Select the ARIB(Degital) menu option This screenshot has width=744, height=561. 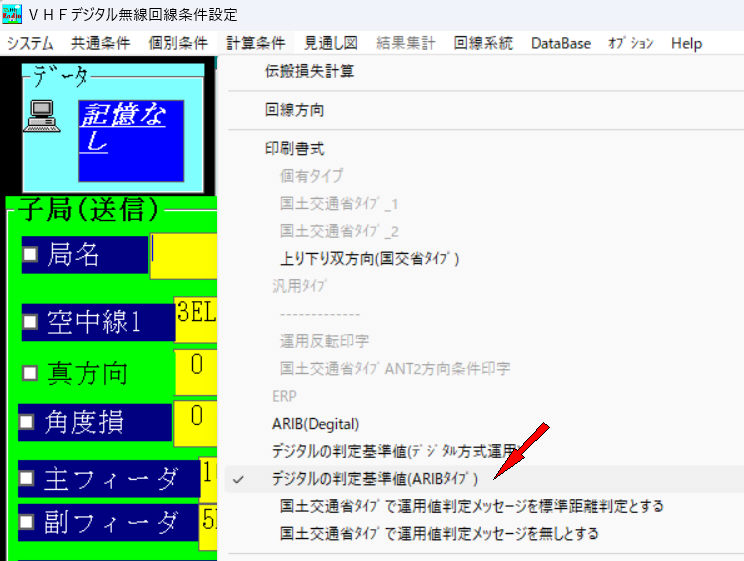[315, 424]
